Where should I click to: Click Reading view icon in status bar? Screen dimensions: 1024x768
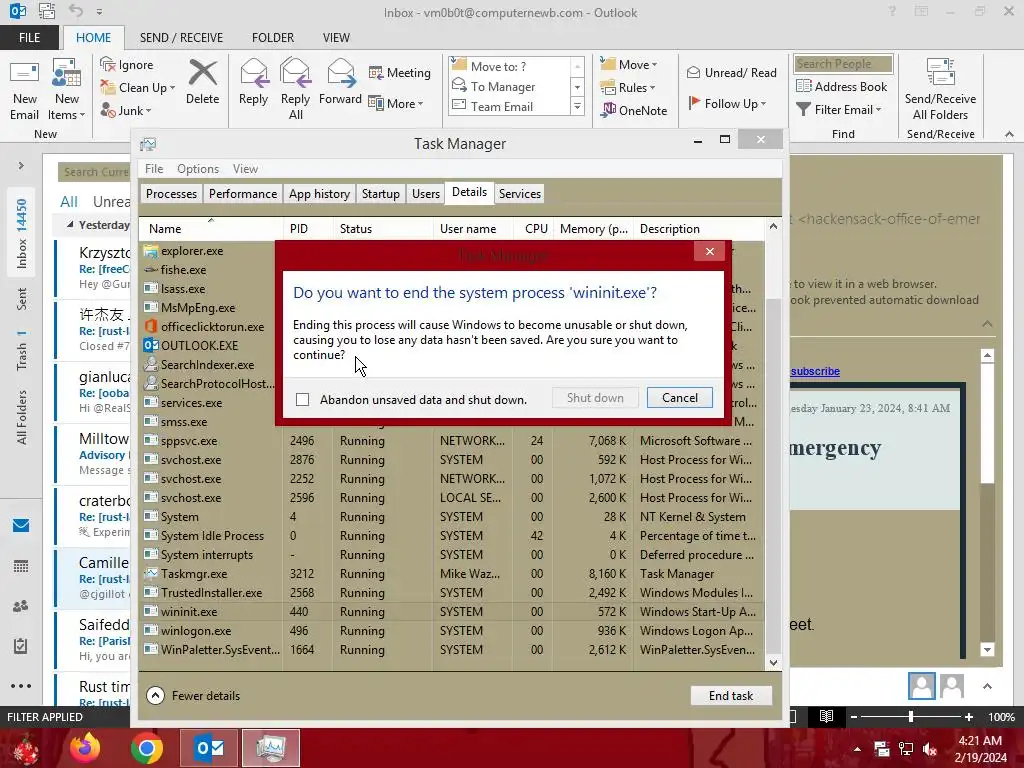click(826, 716)
